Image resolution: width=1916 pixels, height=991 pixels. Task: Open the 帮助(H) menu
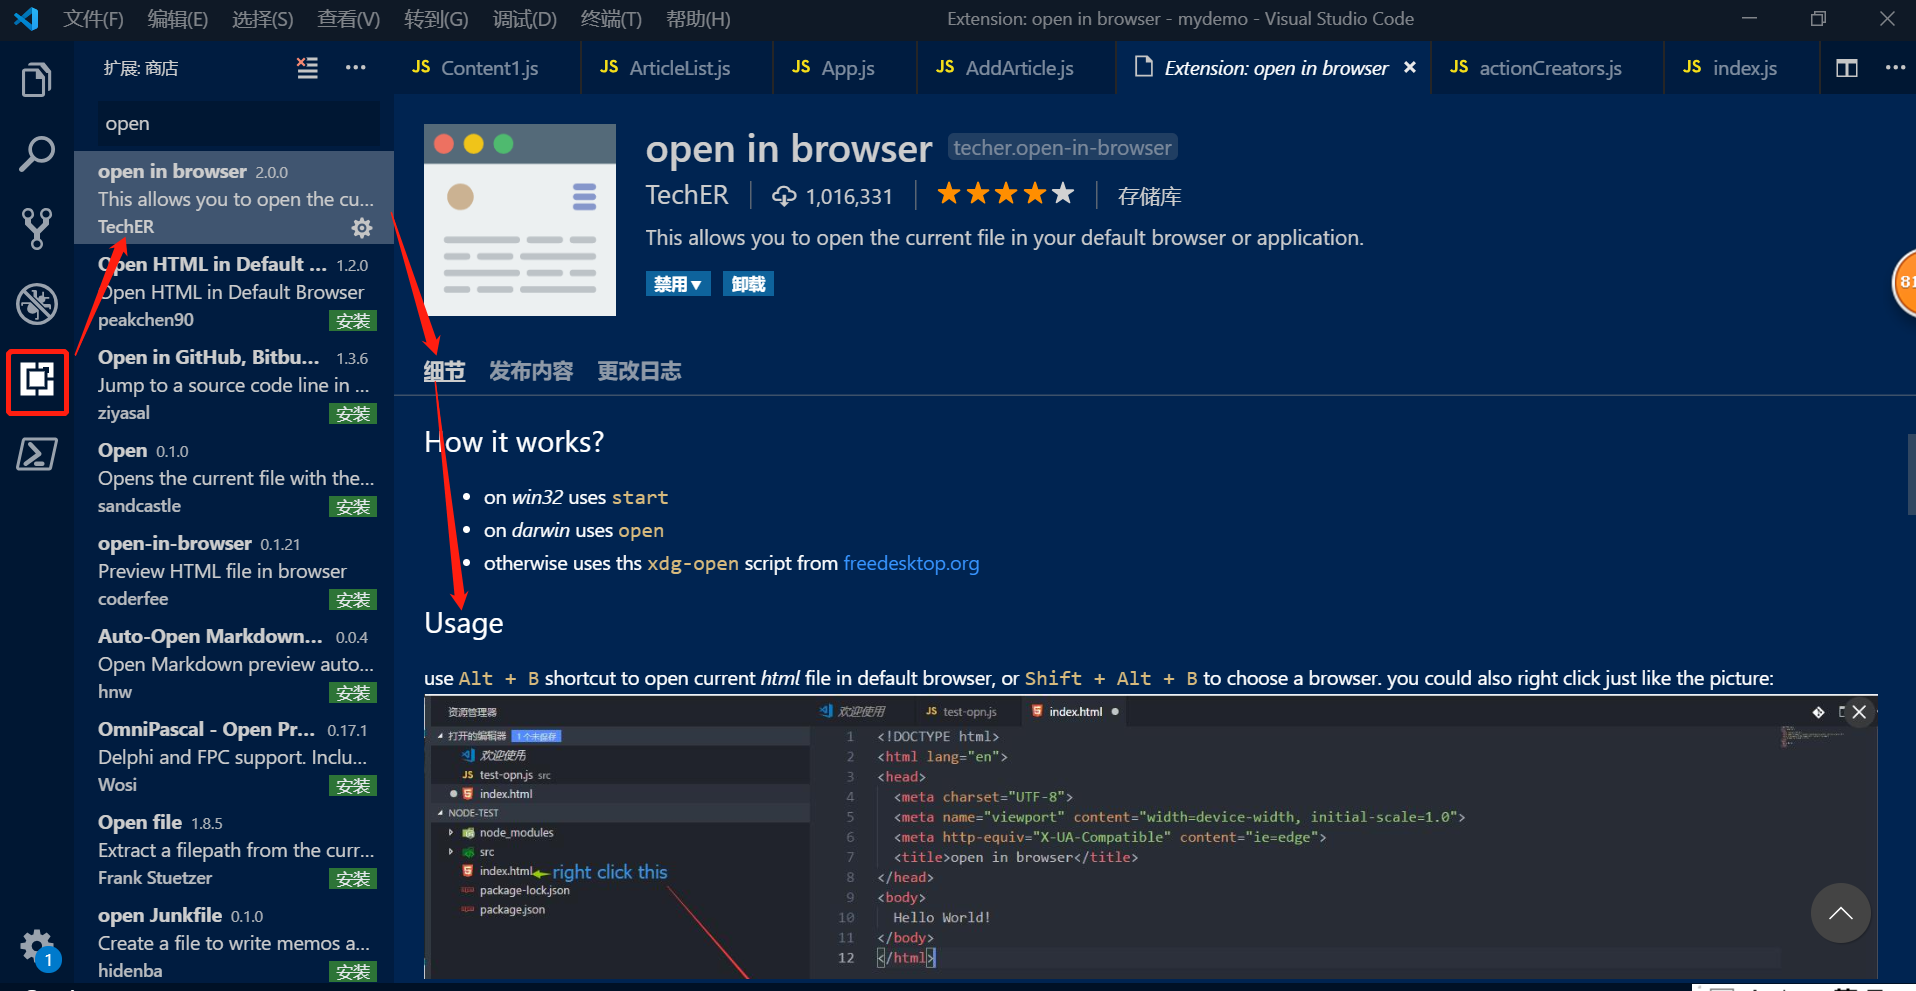point(698,19)
